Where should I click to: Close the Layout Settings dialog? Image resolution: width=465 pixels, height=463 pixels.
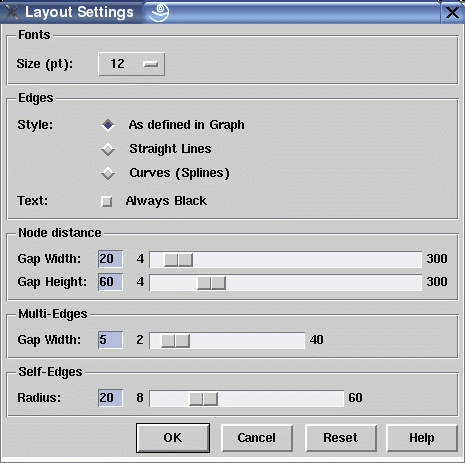[452, 13]
